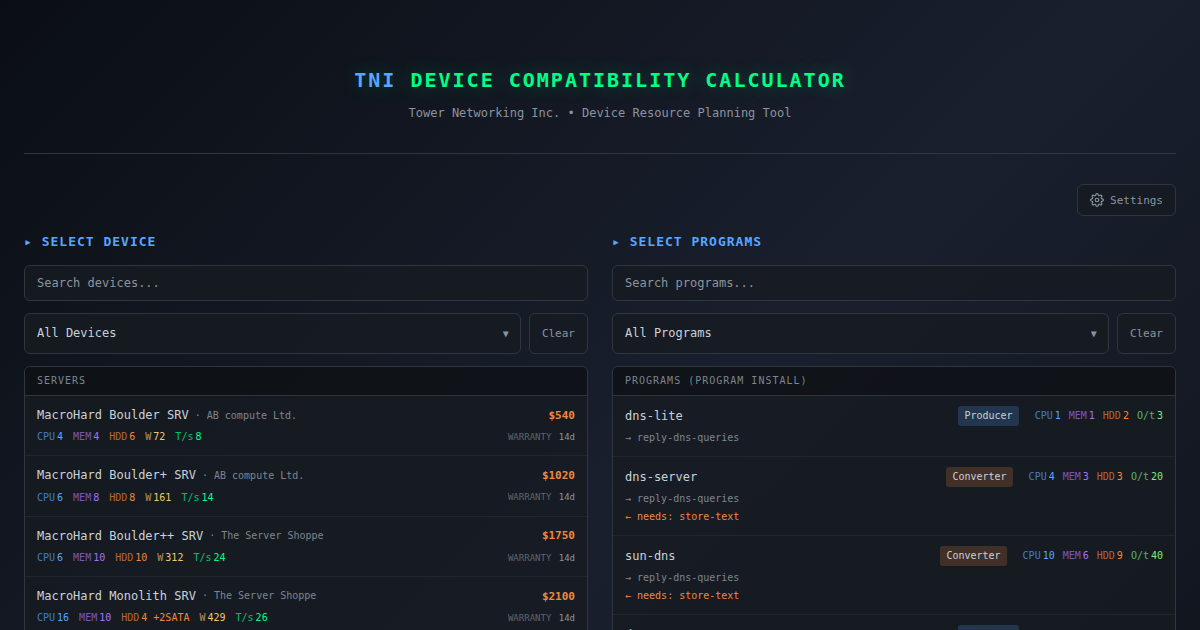Image resolution: width=1200 pixels, height=630 pixels.
Task: Select the dns-server program
Action: click(x=894, y=496)
